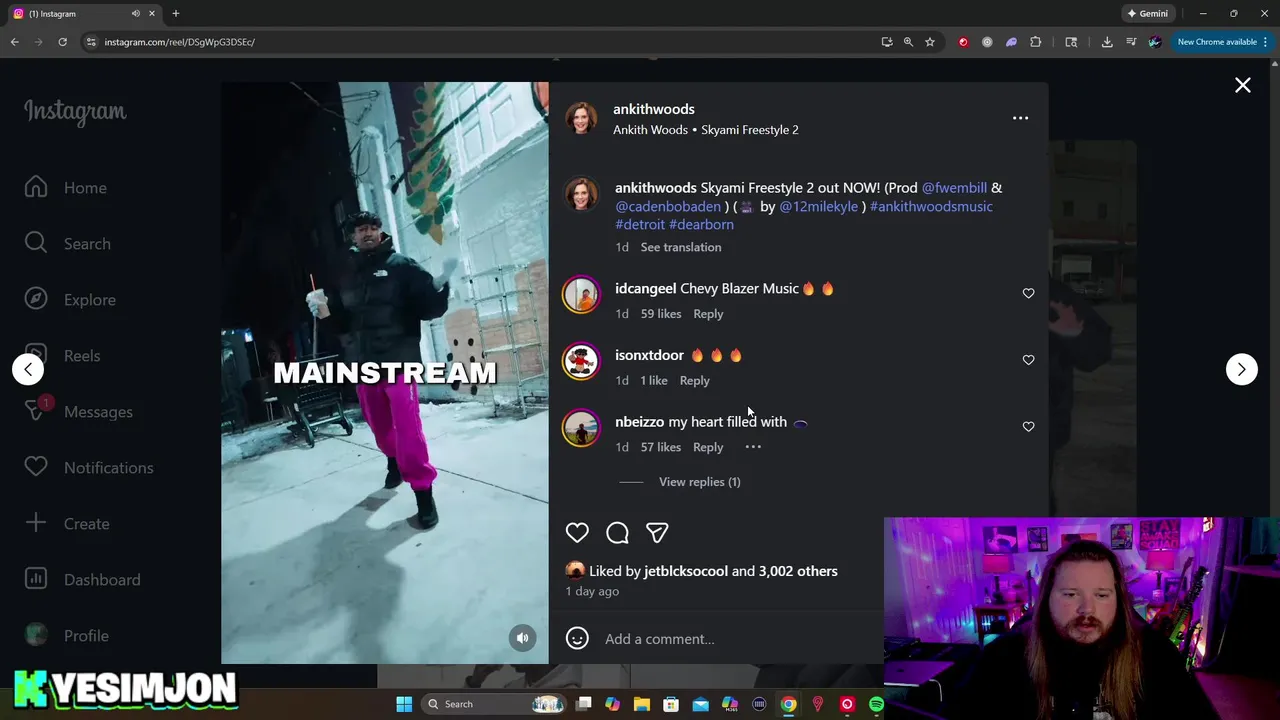Viewport: 1280px width, 720px height.
Task: Go to the previous reel arrow
Action: (x=28, y=369)
